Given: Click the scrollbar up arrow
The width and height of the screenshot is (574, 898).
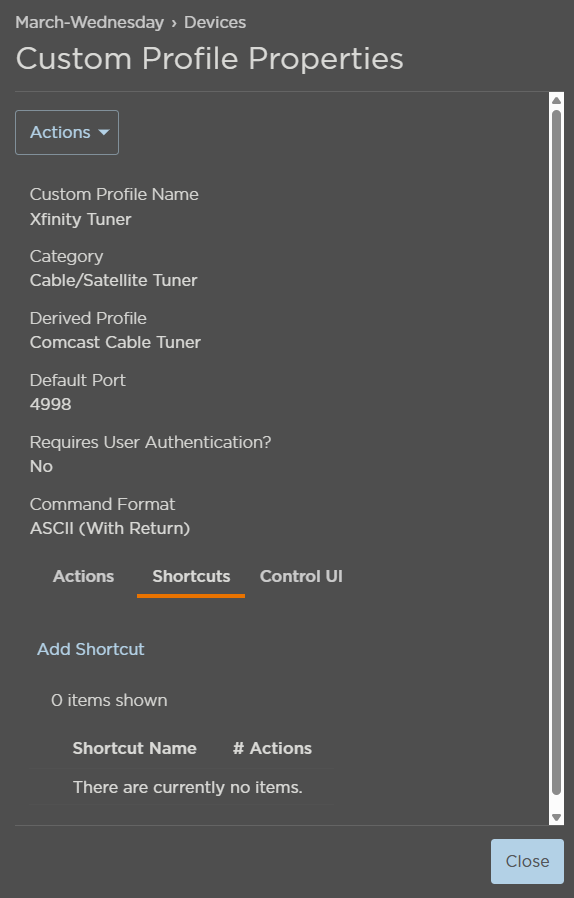Looking at the screenshot, I should click(556, 100).
